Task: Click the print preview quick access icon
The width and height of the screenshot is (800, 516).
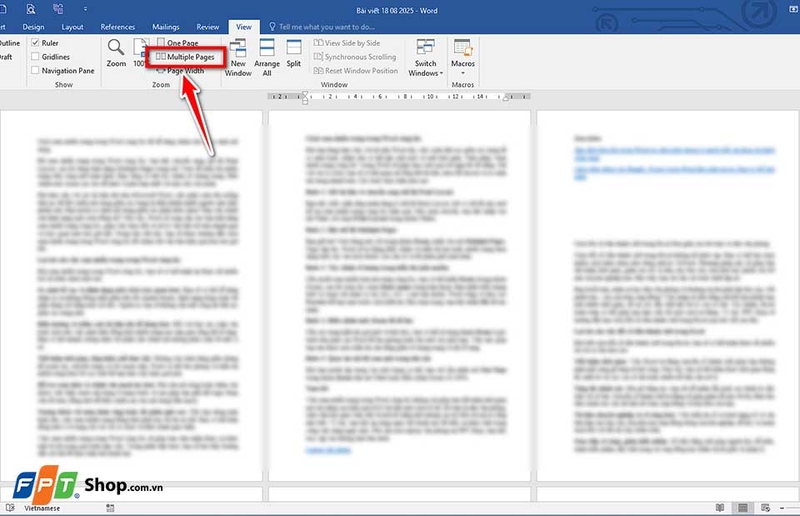Action: coord(31,9)
